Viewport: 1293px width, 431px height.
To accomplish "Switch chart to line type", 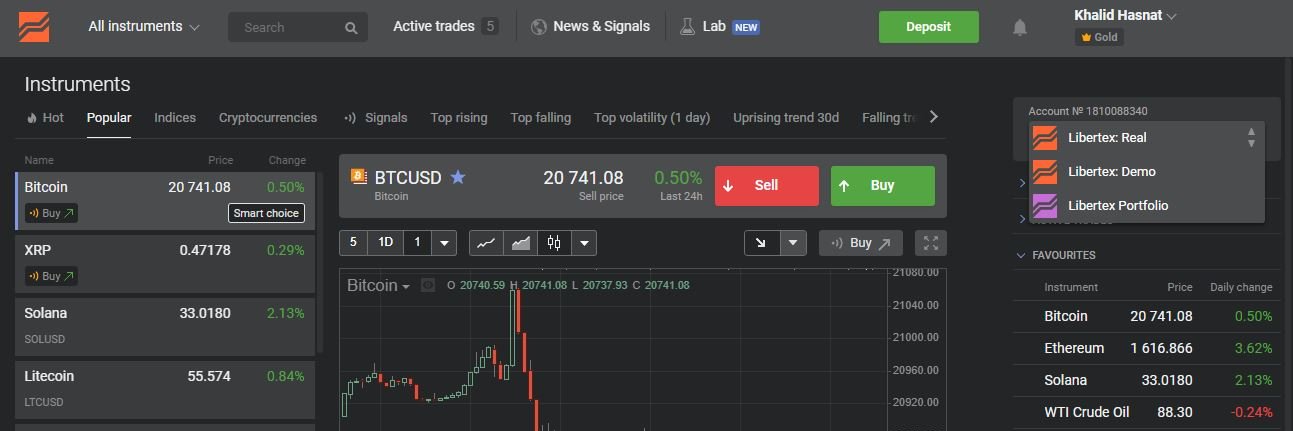I will point(486,243).
